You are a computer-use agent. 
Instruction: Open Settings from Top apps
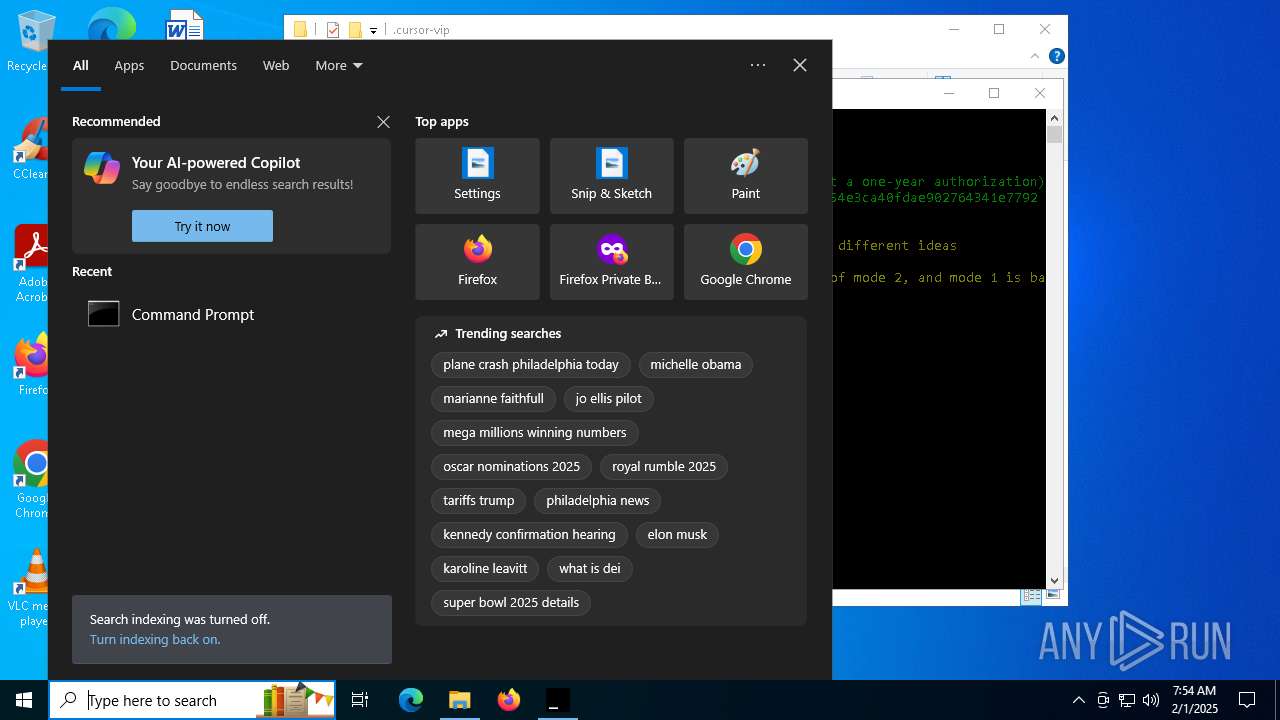(x=477, y=176)
